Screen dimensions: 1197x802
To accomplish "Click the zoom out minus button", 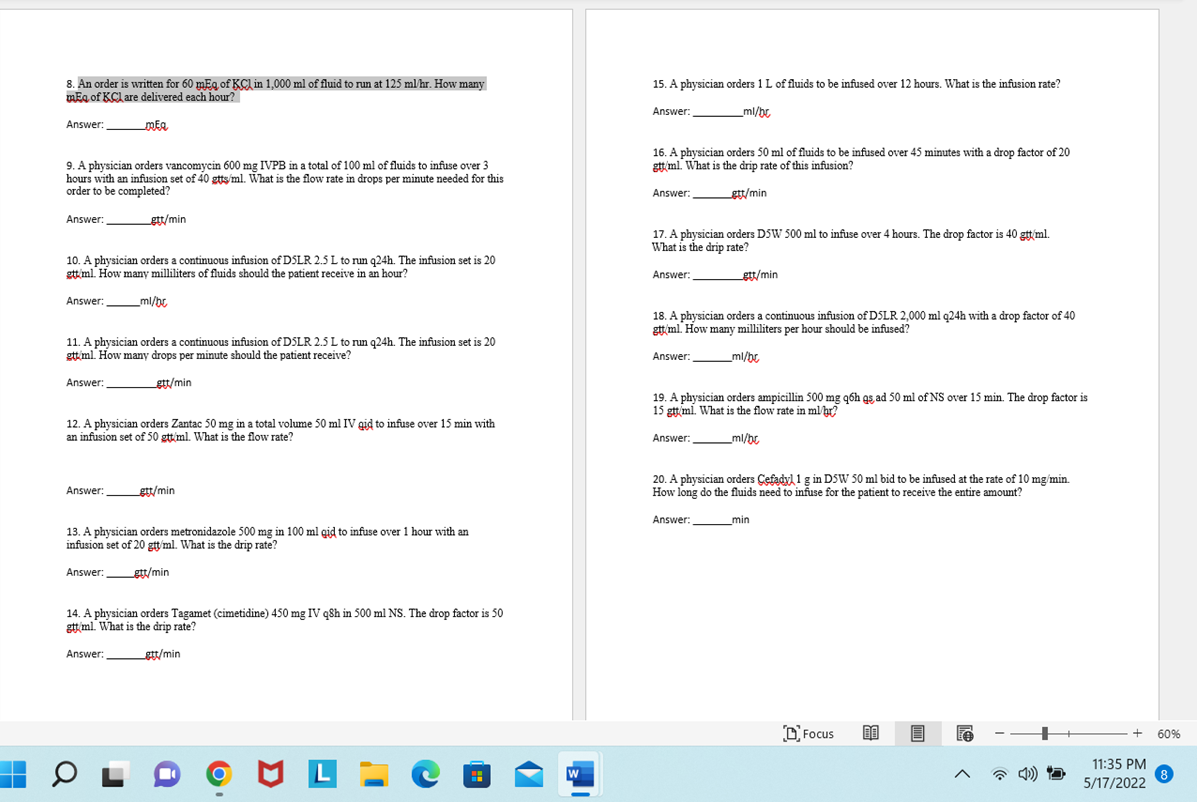I will (x=999, y=733).
